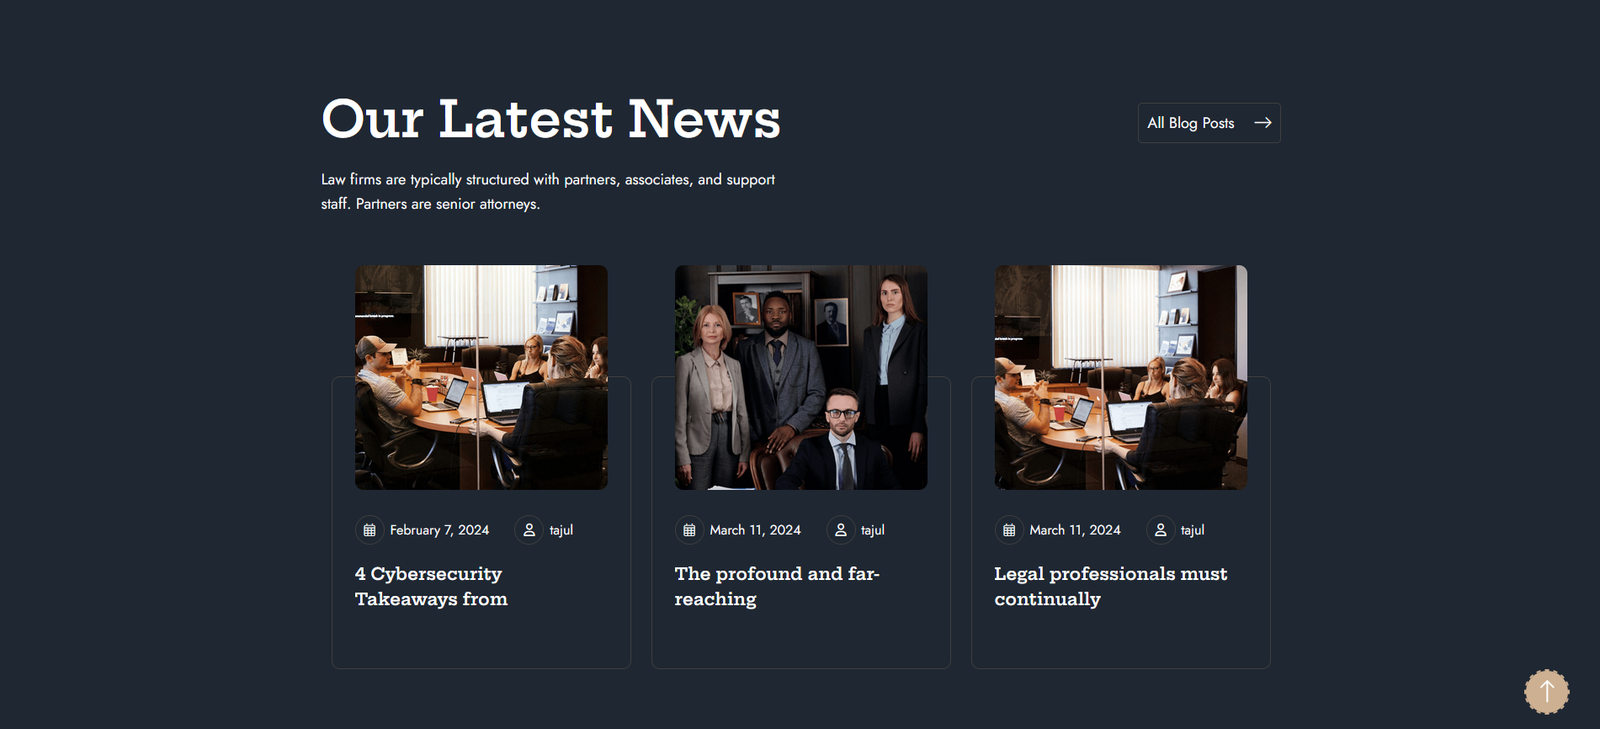Click the All Blog Posts button
Viewport: 1600px width, 729px height.
click(1209, 123)
